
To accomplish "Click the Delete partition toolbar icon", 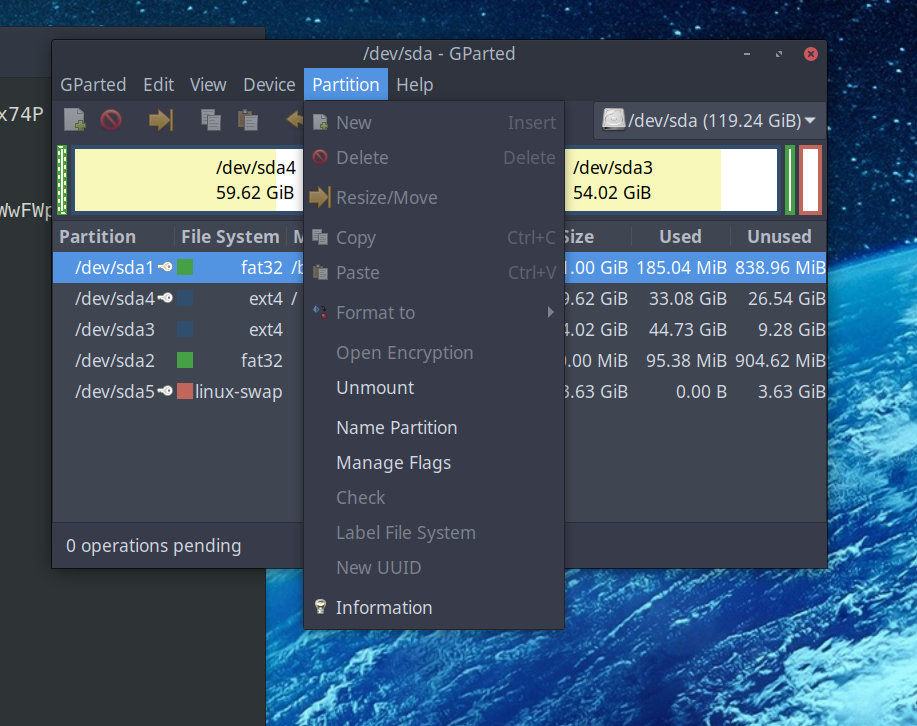I will (111, 120).
